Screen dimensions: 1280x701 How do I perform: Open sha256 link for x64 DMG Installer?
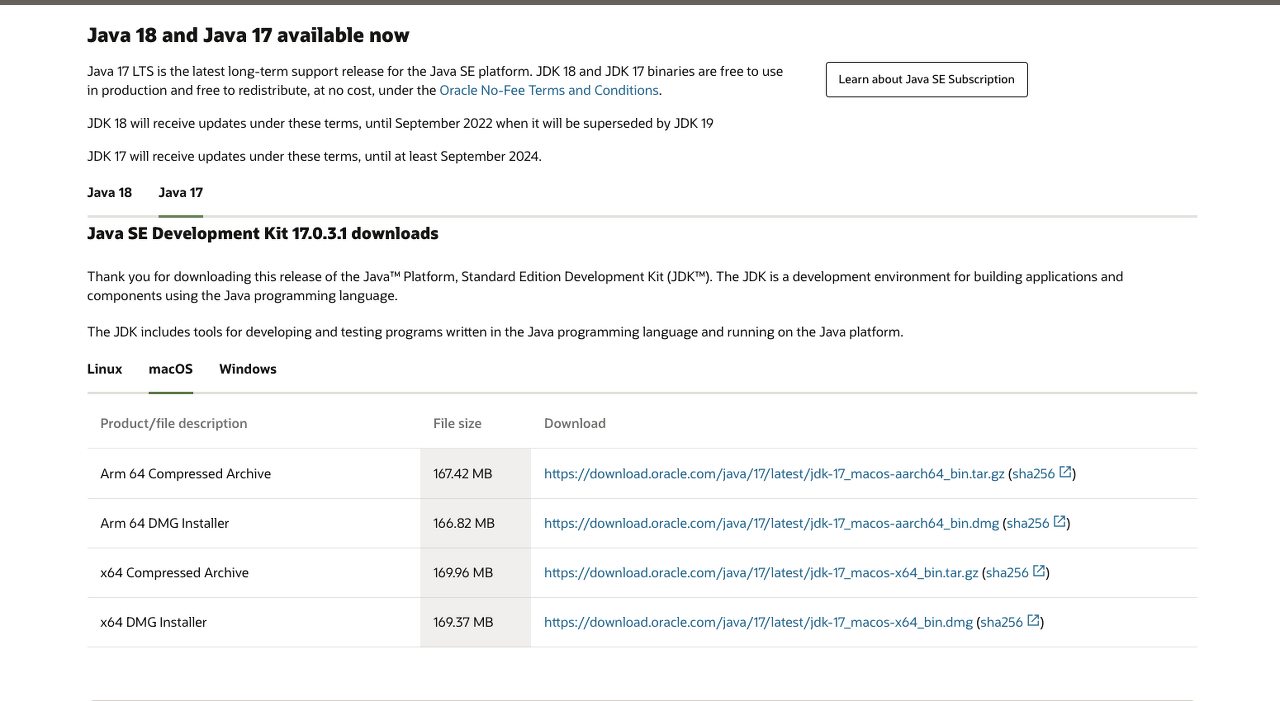(x=1002, y=622)
